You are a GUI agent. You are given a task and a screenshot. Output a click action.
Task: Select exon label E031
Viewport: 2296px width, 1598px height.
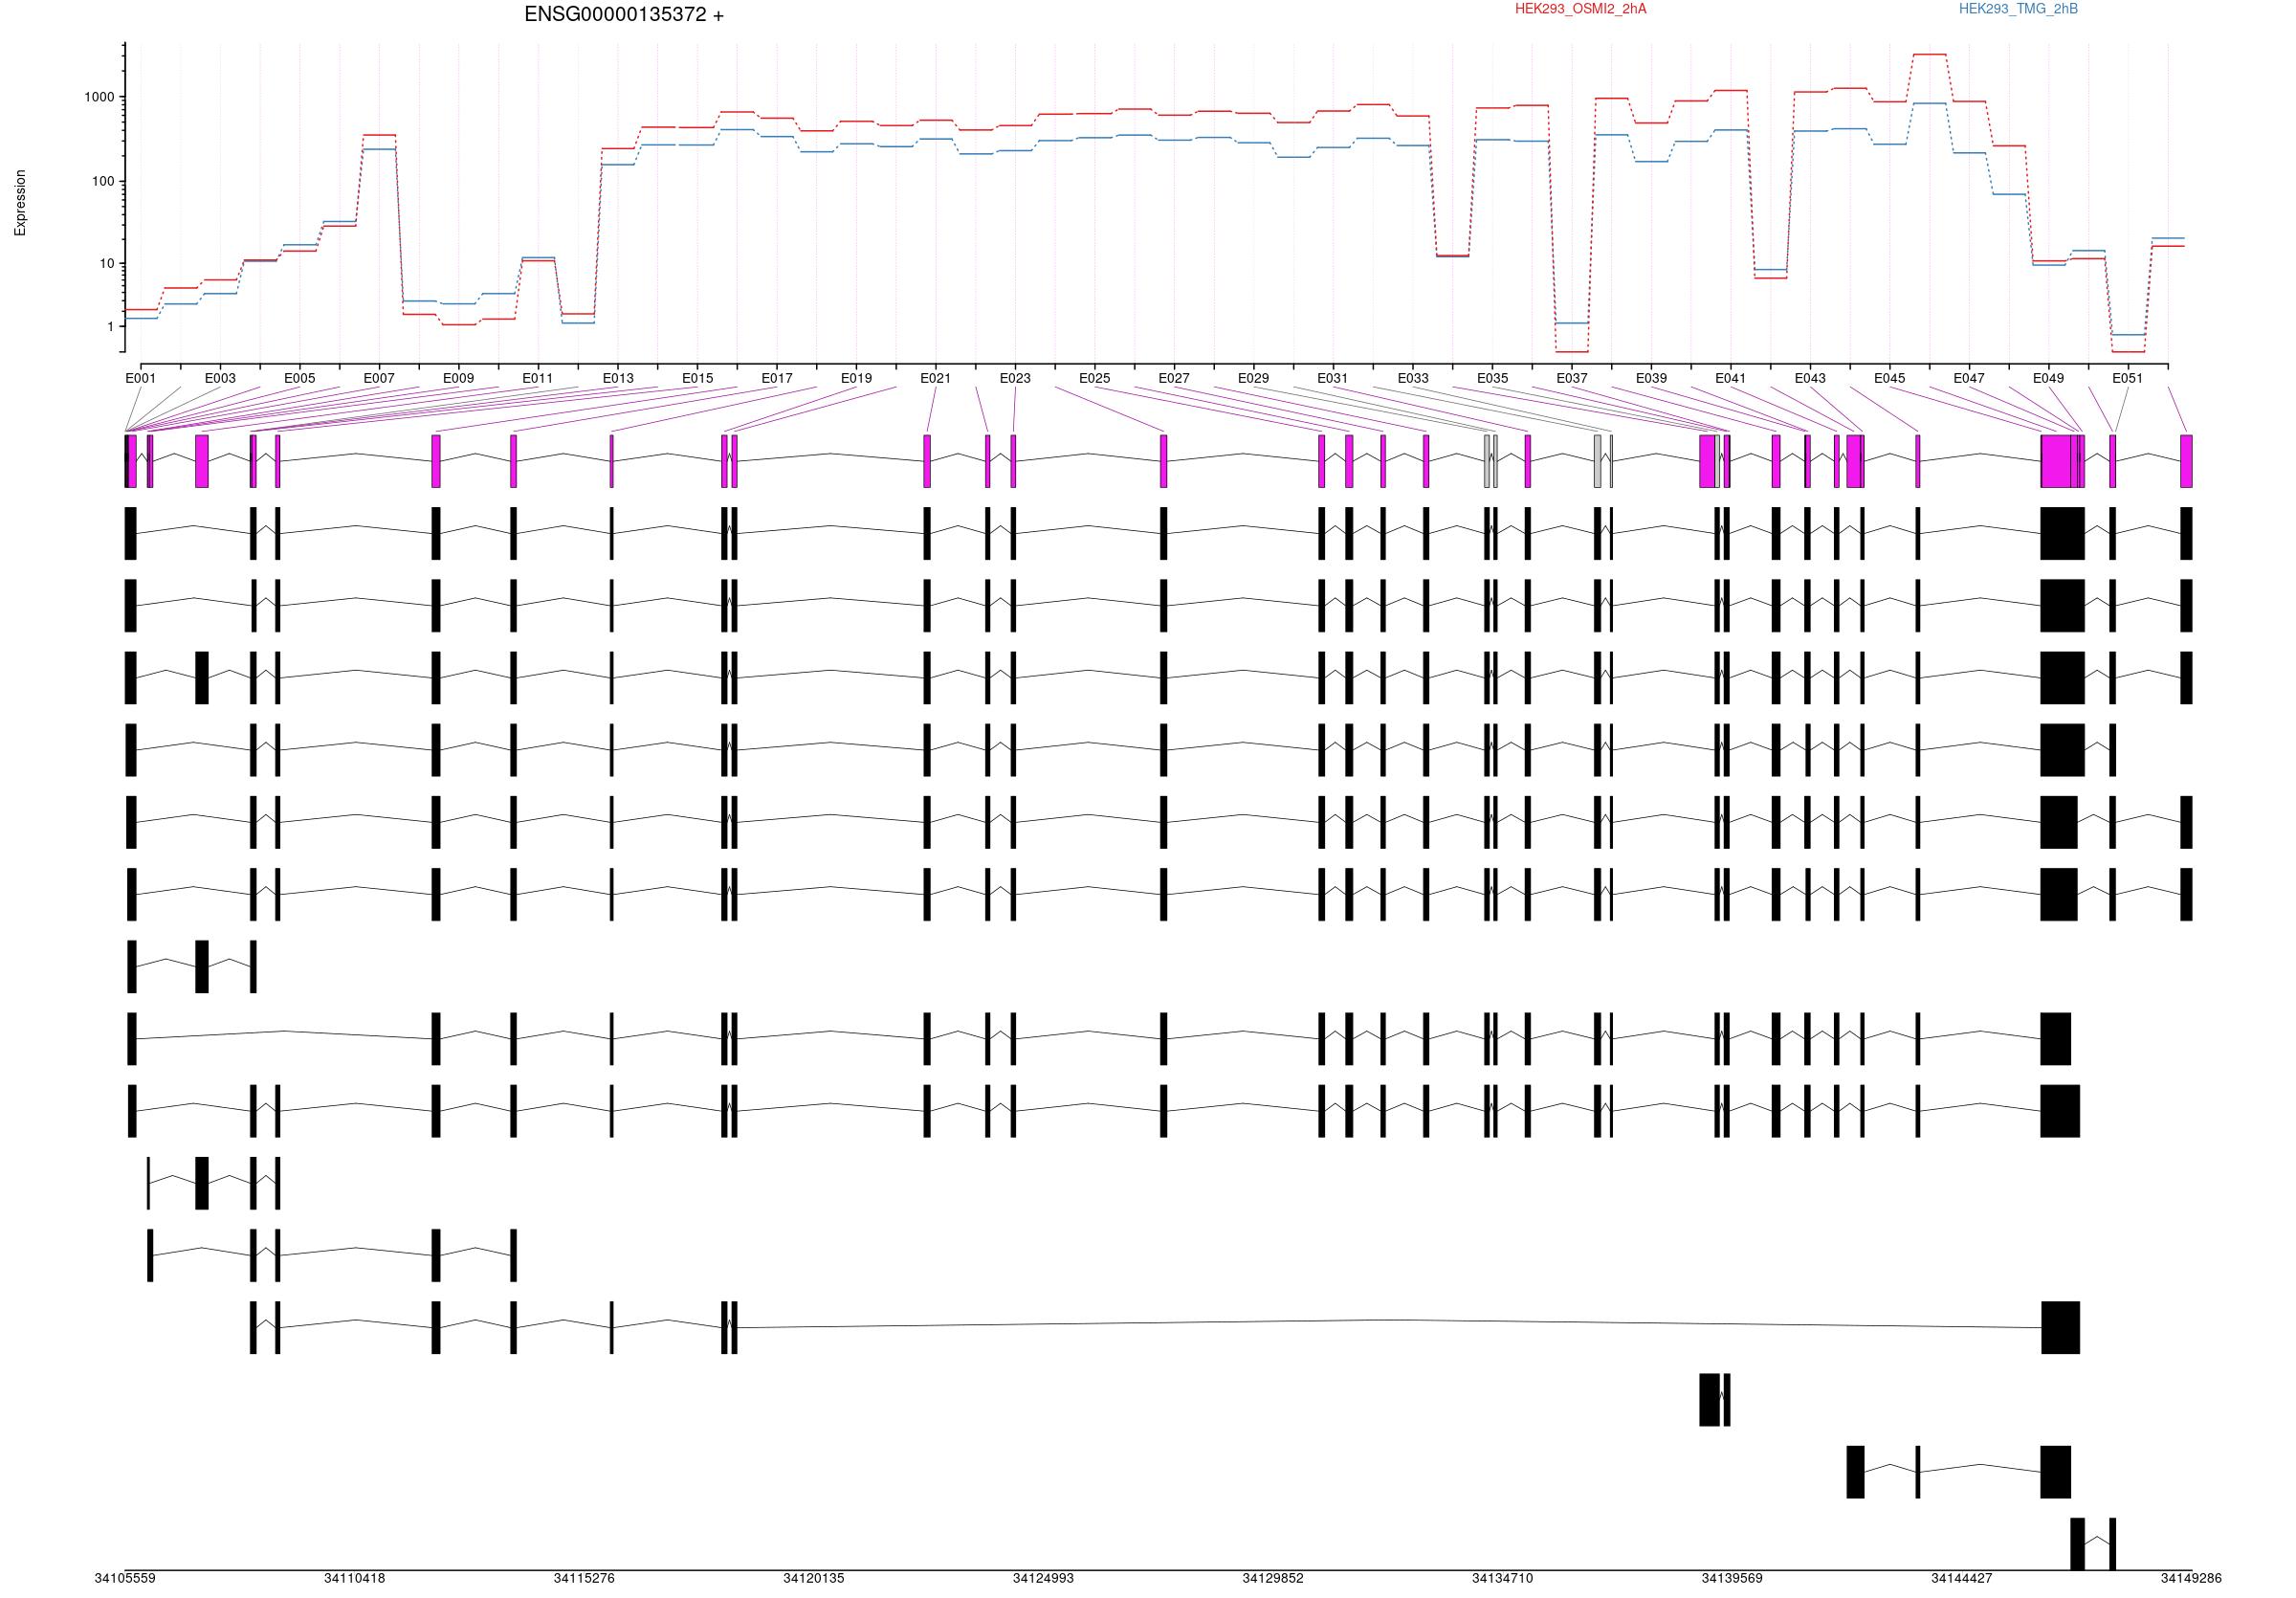[1333, 378]
